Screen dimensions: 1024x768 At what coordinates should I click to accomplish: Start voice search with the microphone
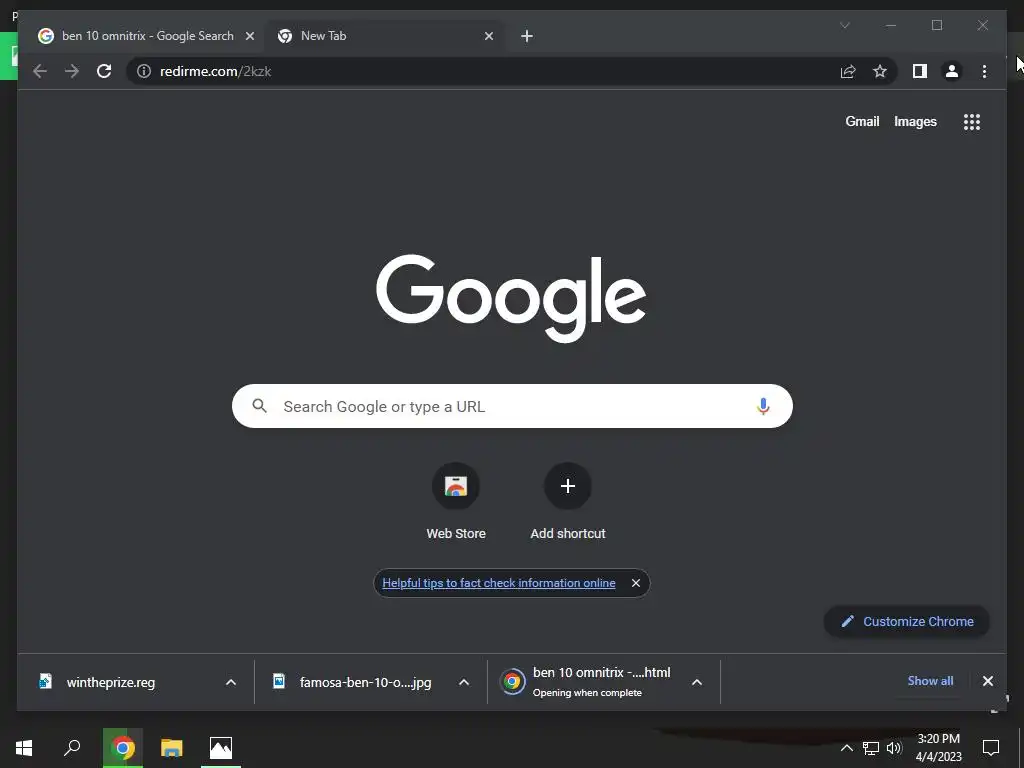pyautogui.click(x=763, y=406)
